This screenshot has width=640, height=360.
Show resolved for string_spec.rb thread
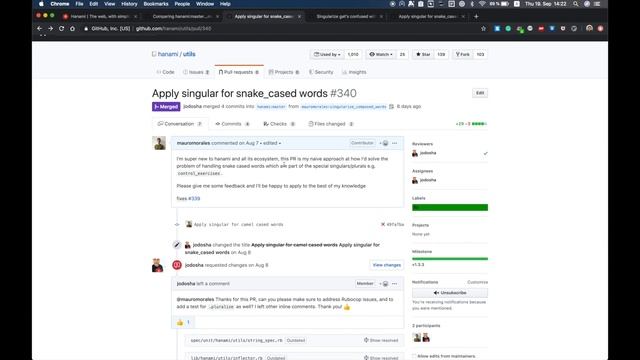381,340
